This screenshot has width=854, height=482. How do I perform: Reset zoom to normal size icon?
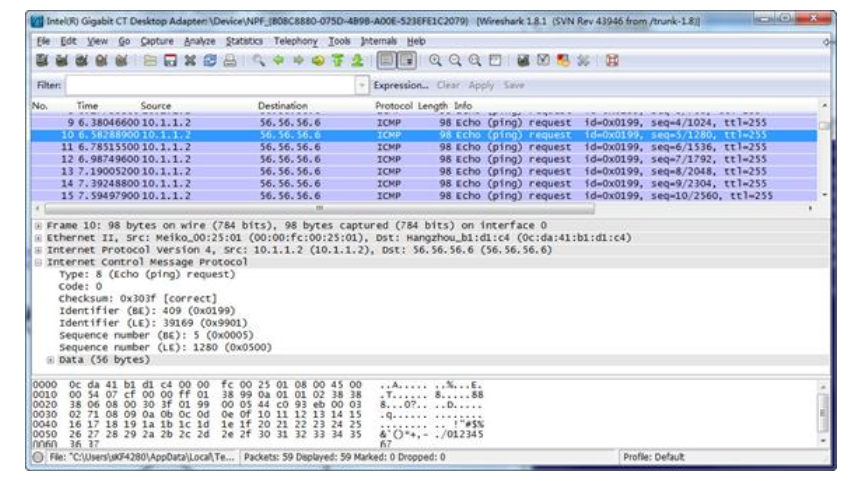(475, 60)
